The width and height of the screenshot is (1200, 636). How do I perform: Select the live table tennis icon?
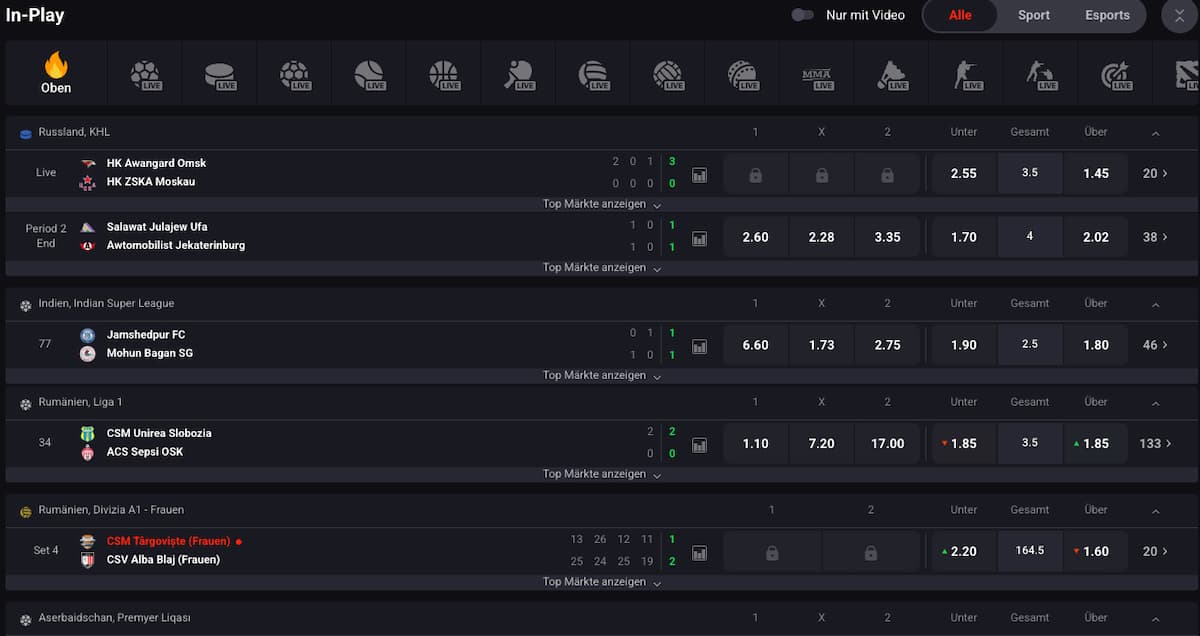[519, 75]
